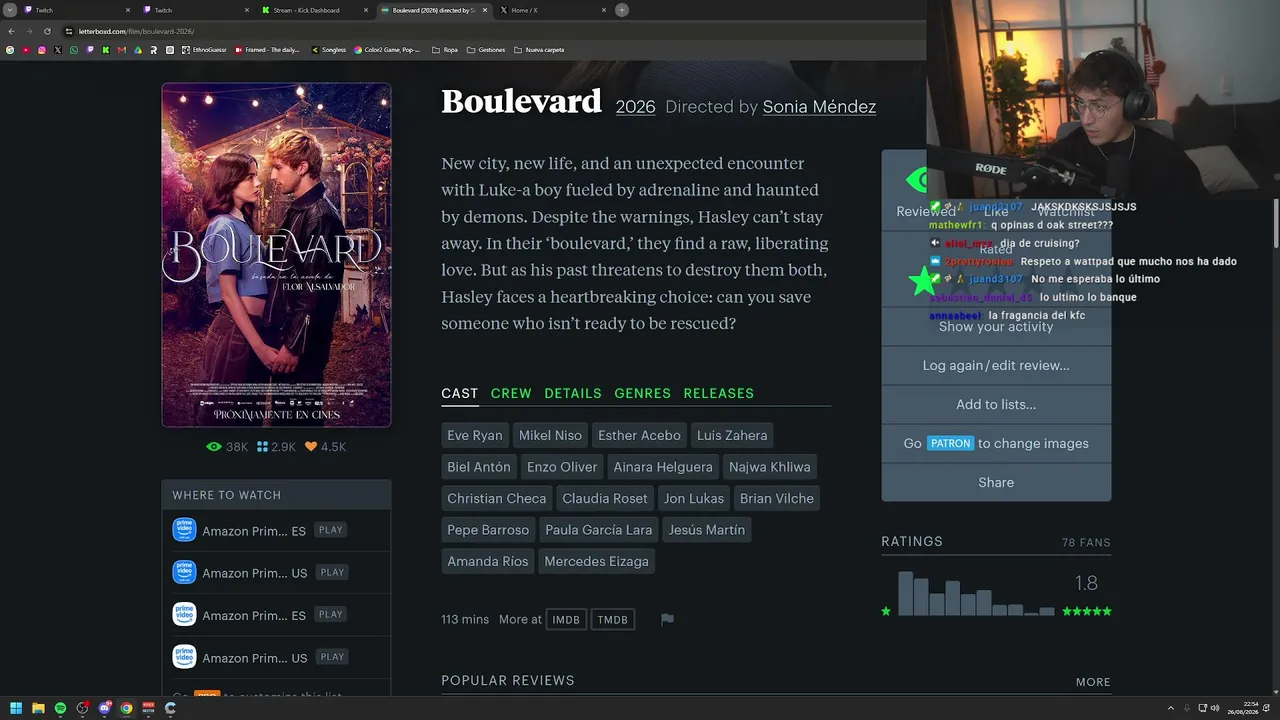Switch to the Stream - Kick Dashboard tab
This screenshot has width=1280, height=720.
(315, 10)
